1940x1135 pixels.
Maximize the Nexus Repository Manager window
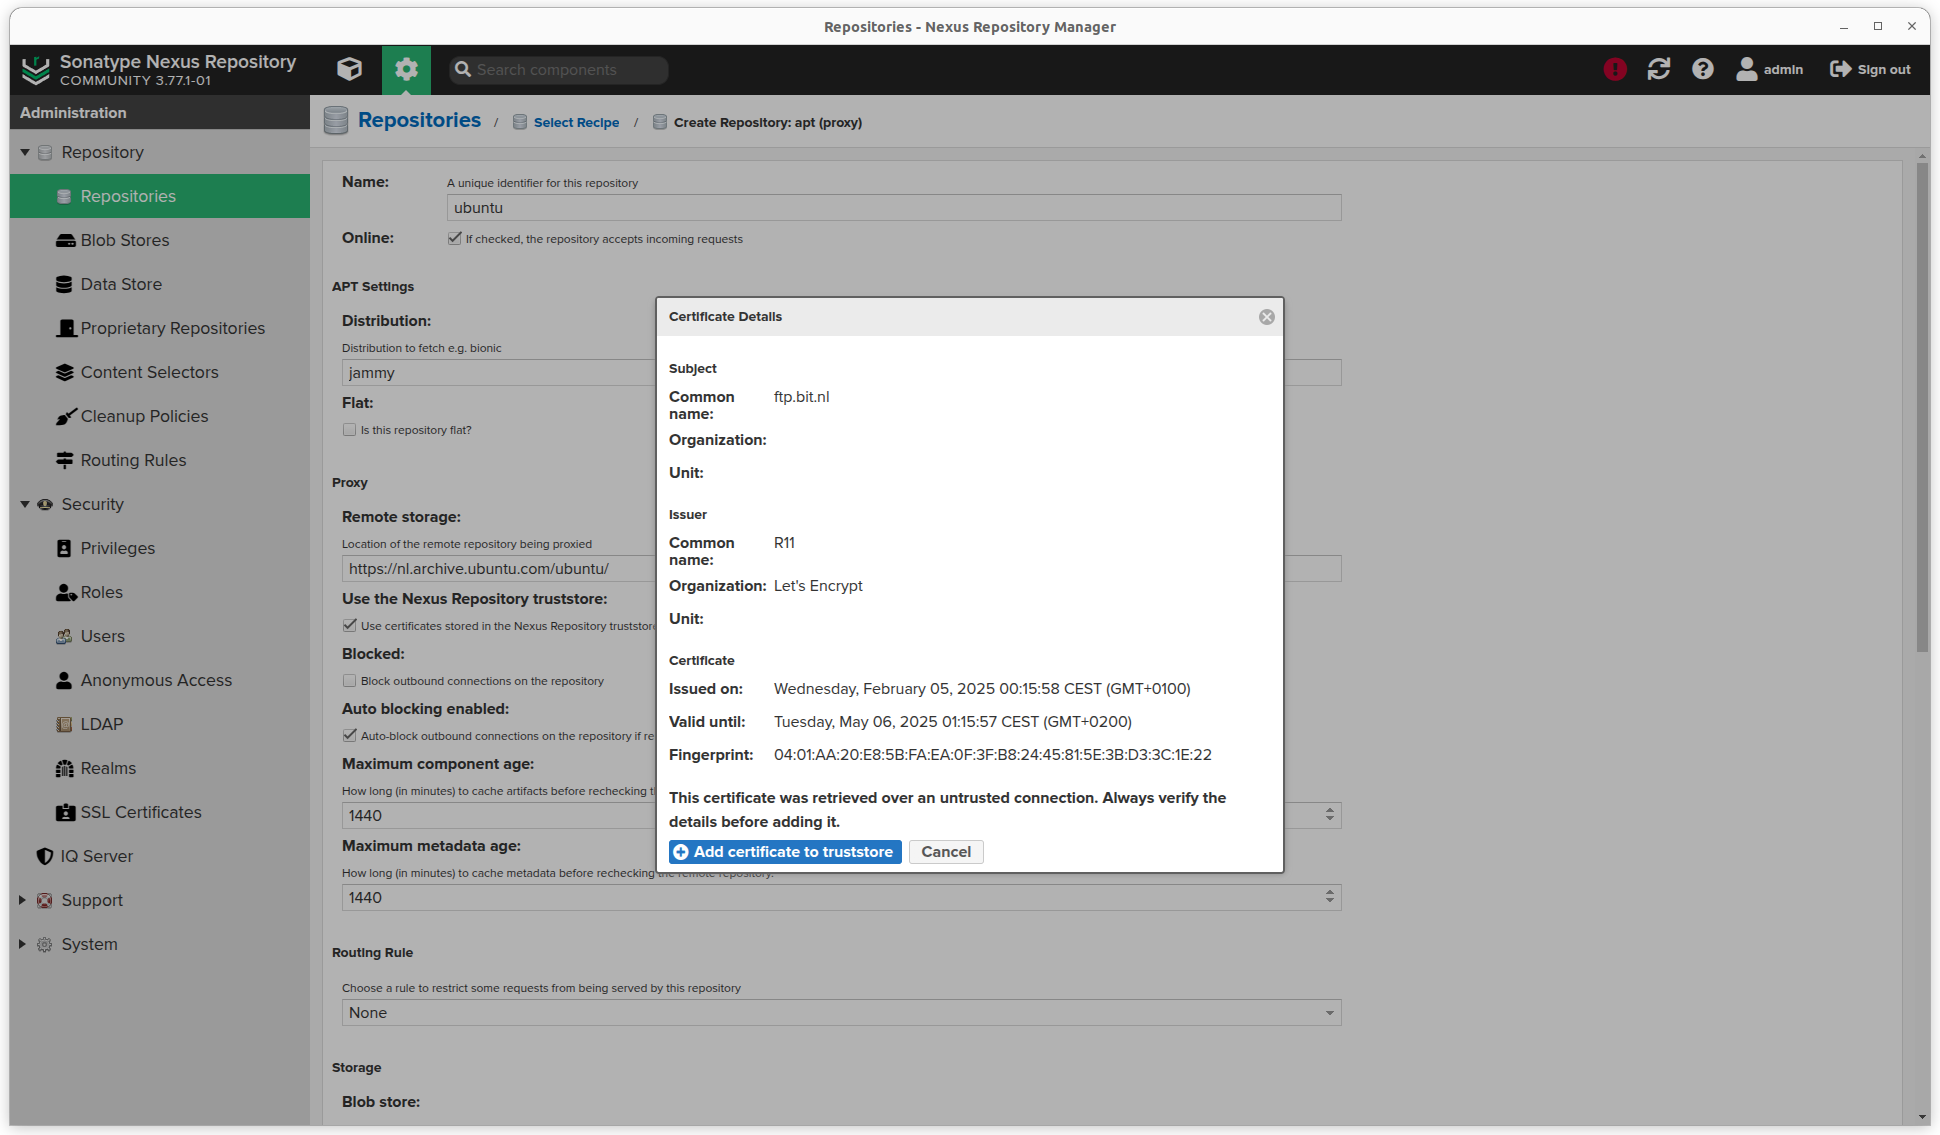[1878, 27]
